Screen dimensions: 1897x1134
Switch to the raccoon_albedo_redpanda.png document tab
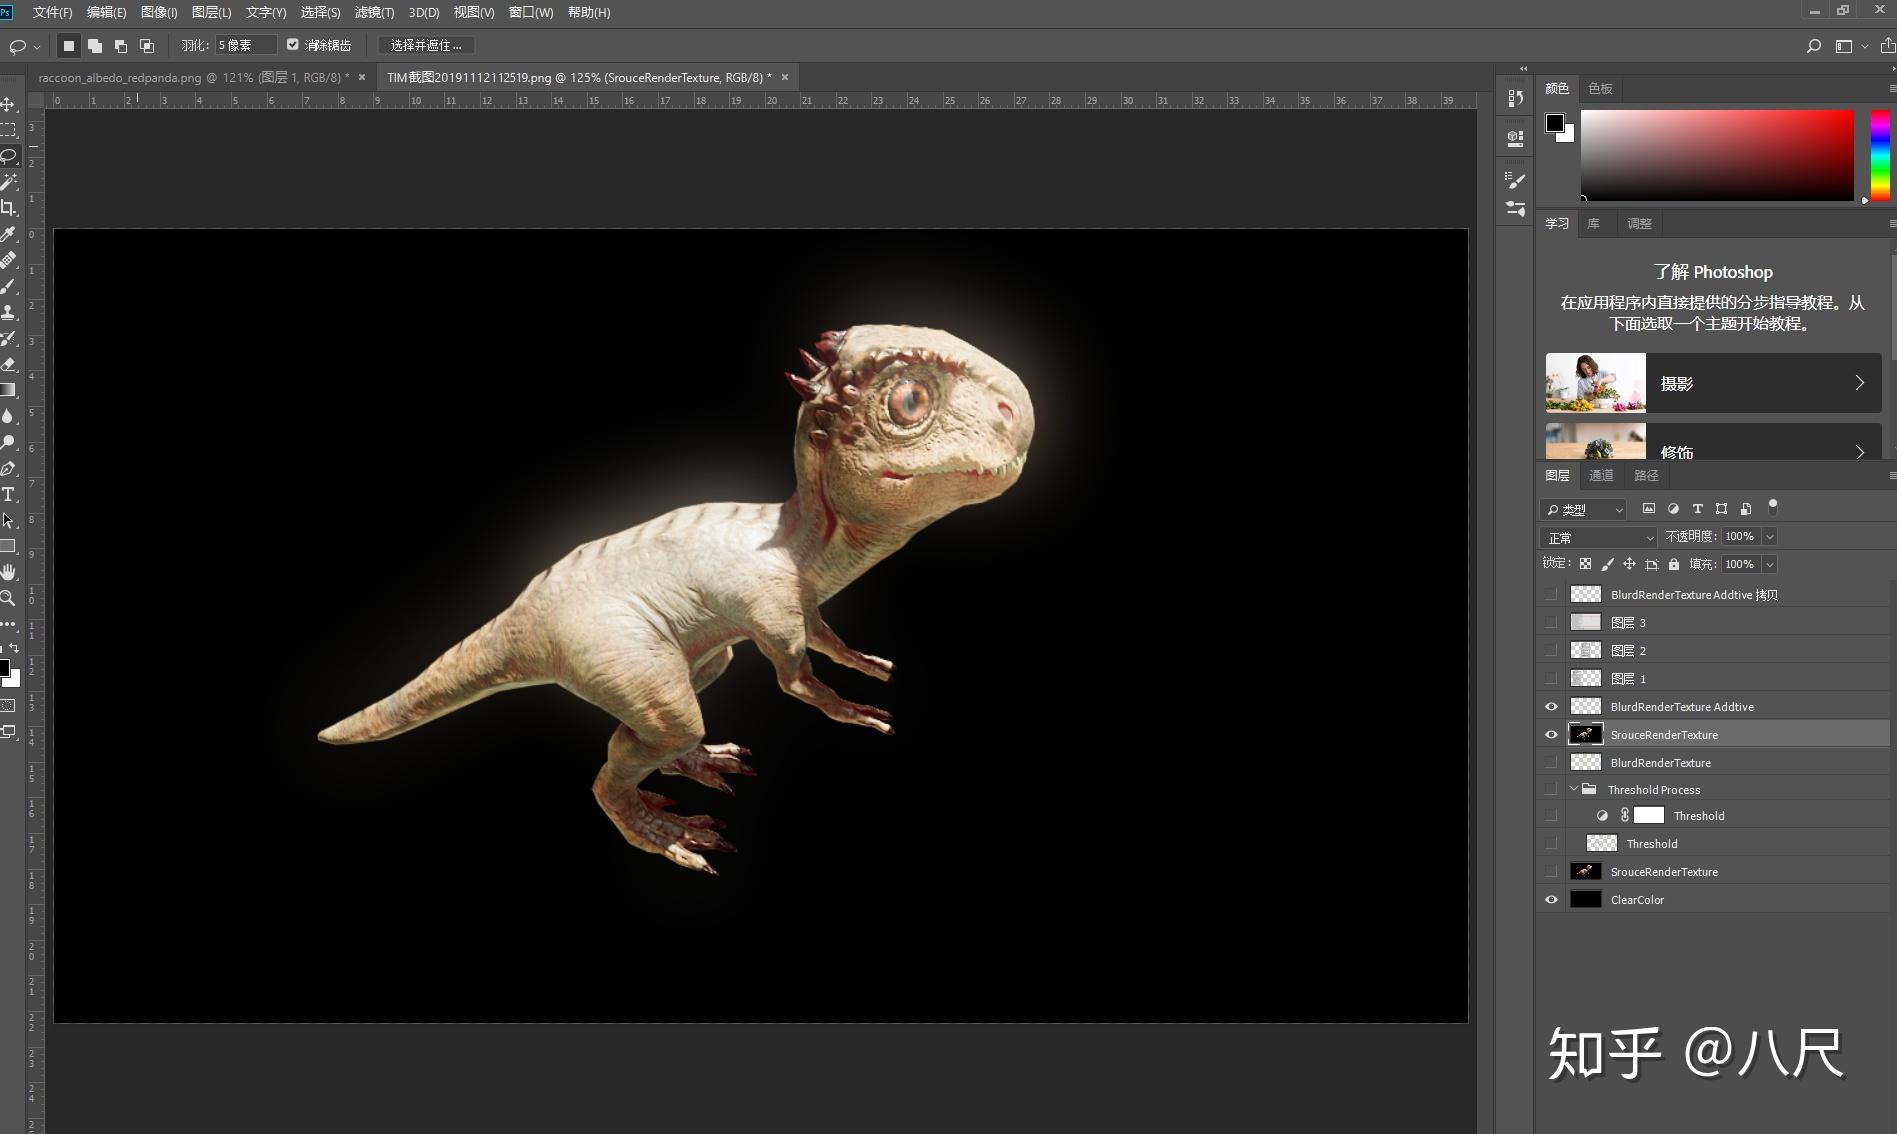tap(192, 77)
